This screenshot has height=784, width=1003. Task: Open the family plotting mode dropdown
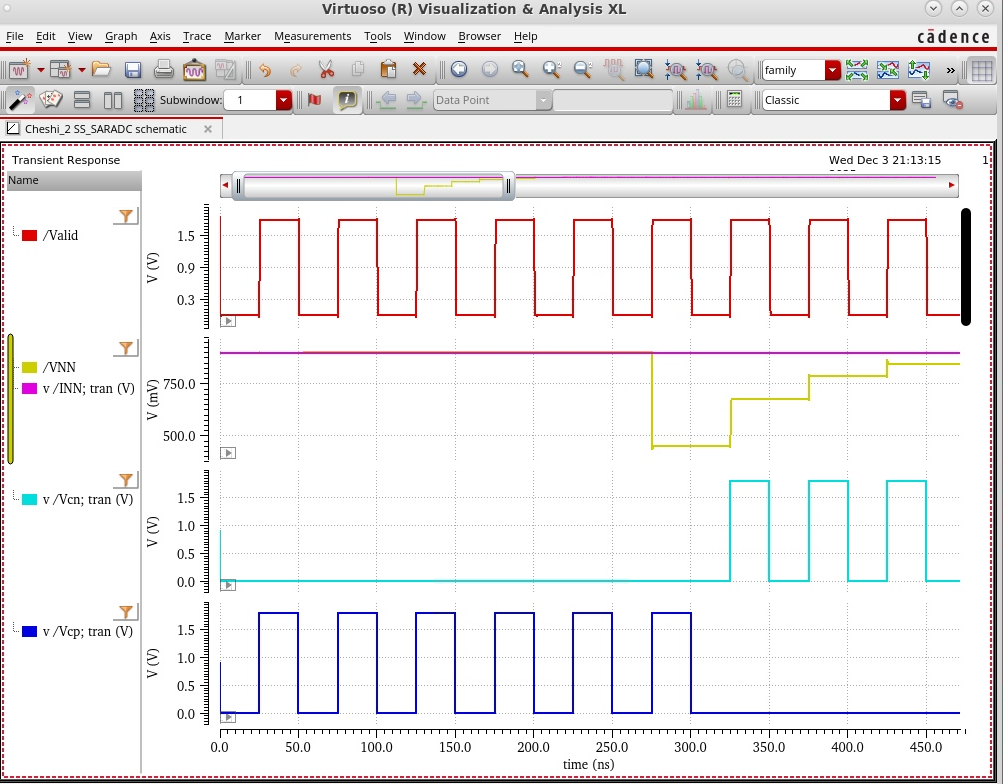[832, 70]
